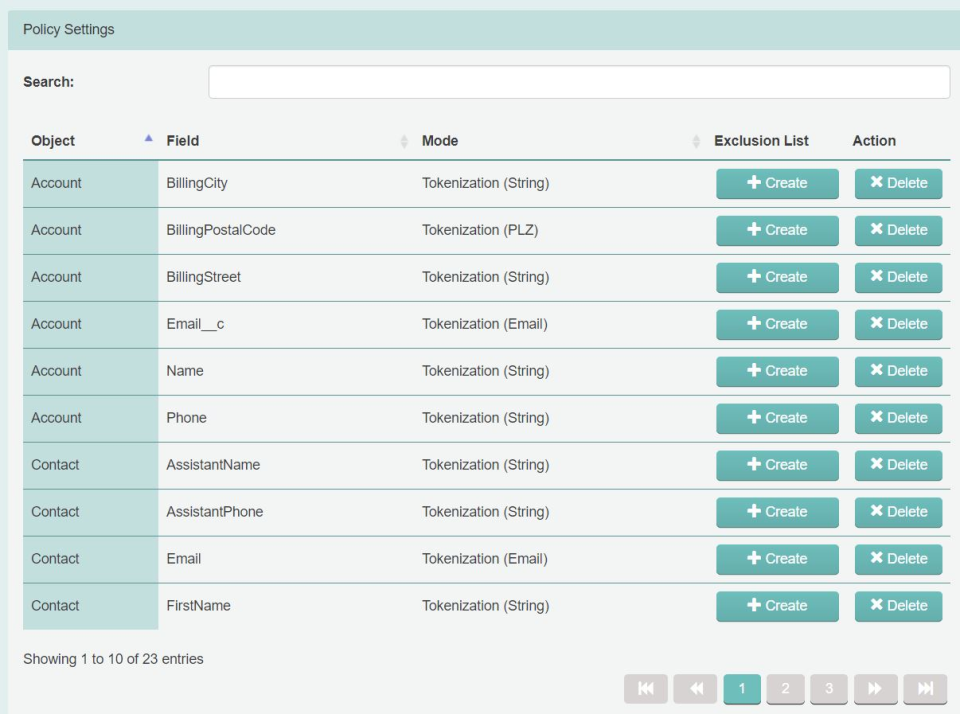Select the Account Name table row
960x714 pixels.
click(300, 371)
